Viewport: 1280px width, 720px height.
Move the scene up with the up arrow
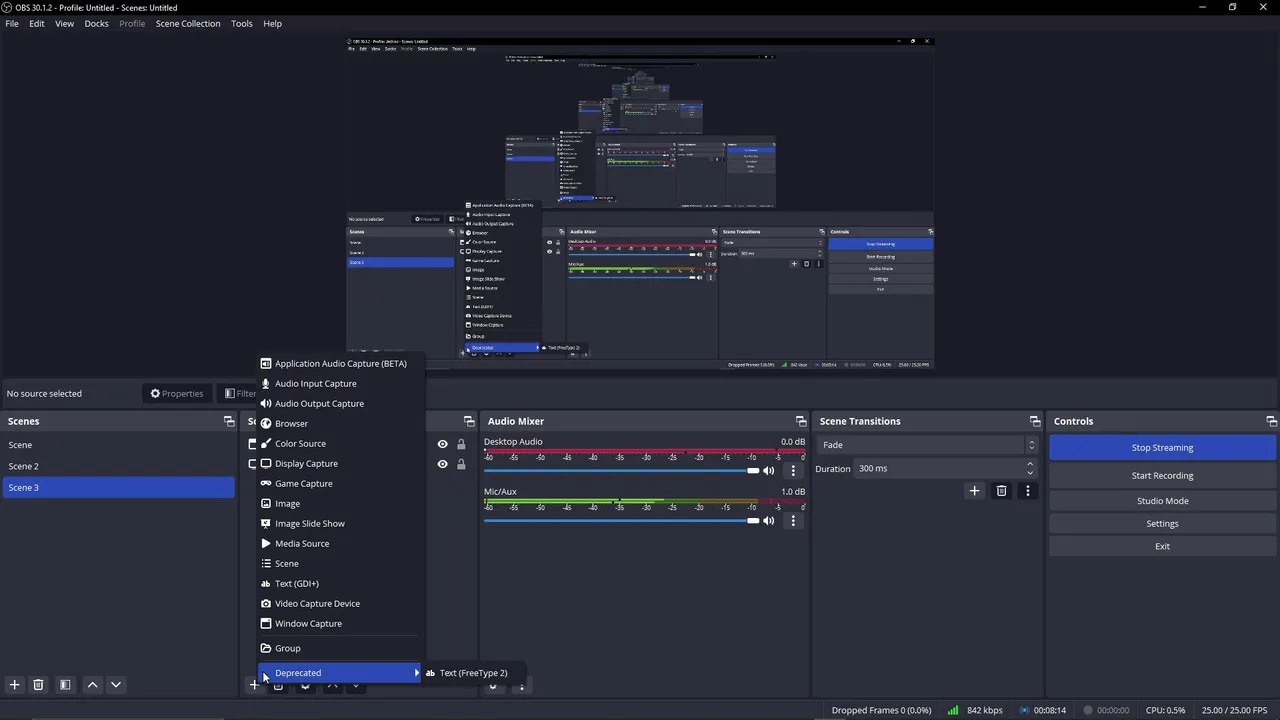92,685
